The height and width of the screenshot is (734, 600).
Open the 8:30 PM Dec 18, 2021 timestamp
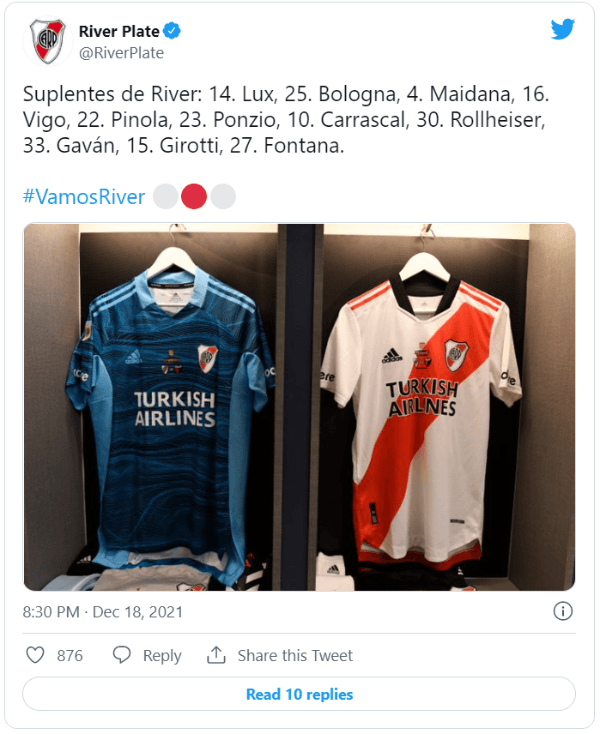(102, 612)
